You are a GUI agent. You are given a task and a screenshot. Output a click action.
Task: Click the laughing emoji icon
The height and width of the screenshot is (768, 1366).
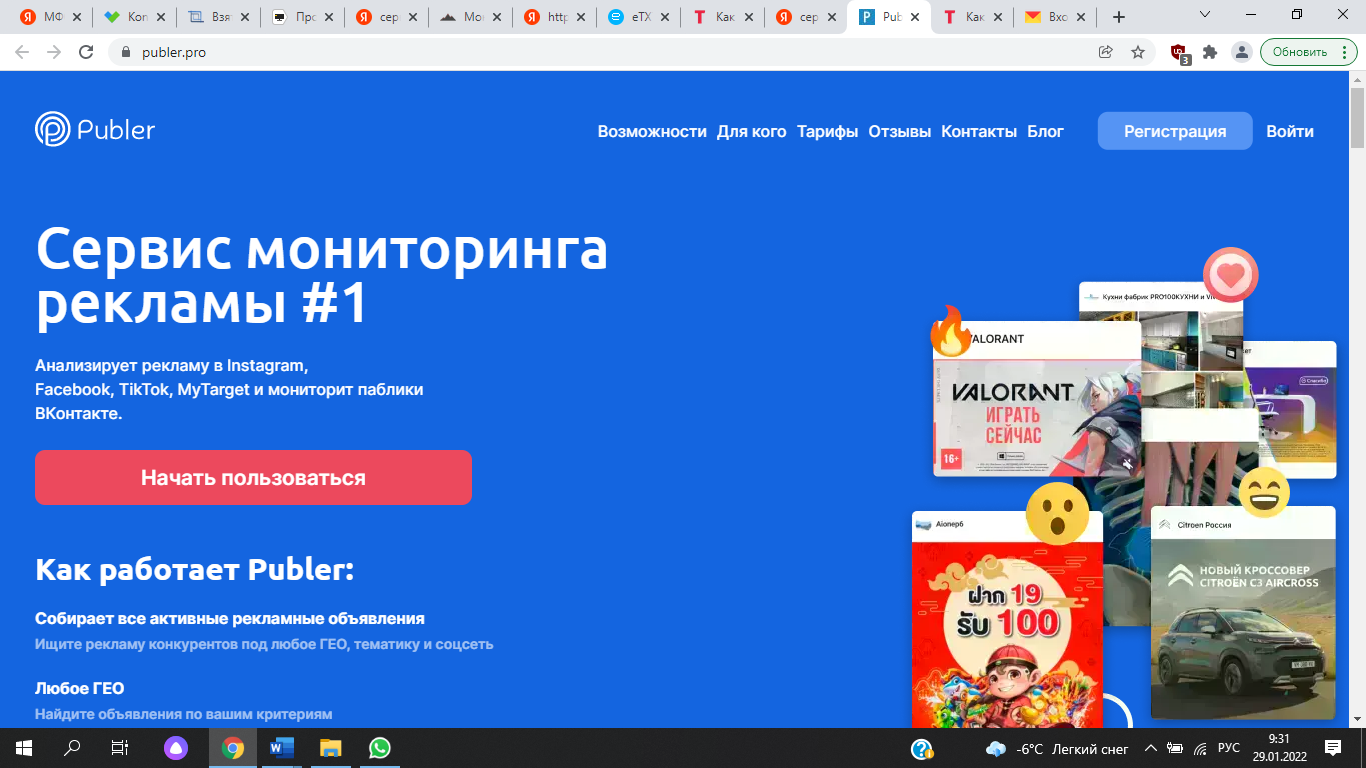pyautogui.click(x=1264, y=492)
